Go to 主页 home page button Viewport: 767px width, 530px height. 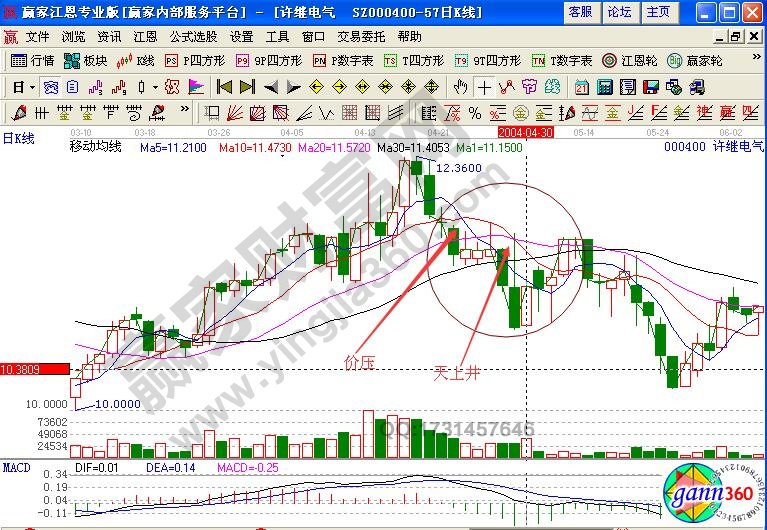click(x=658, y=12)
